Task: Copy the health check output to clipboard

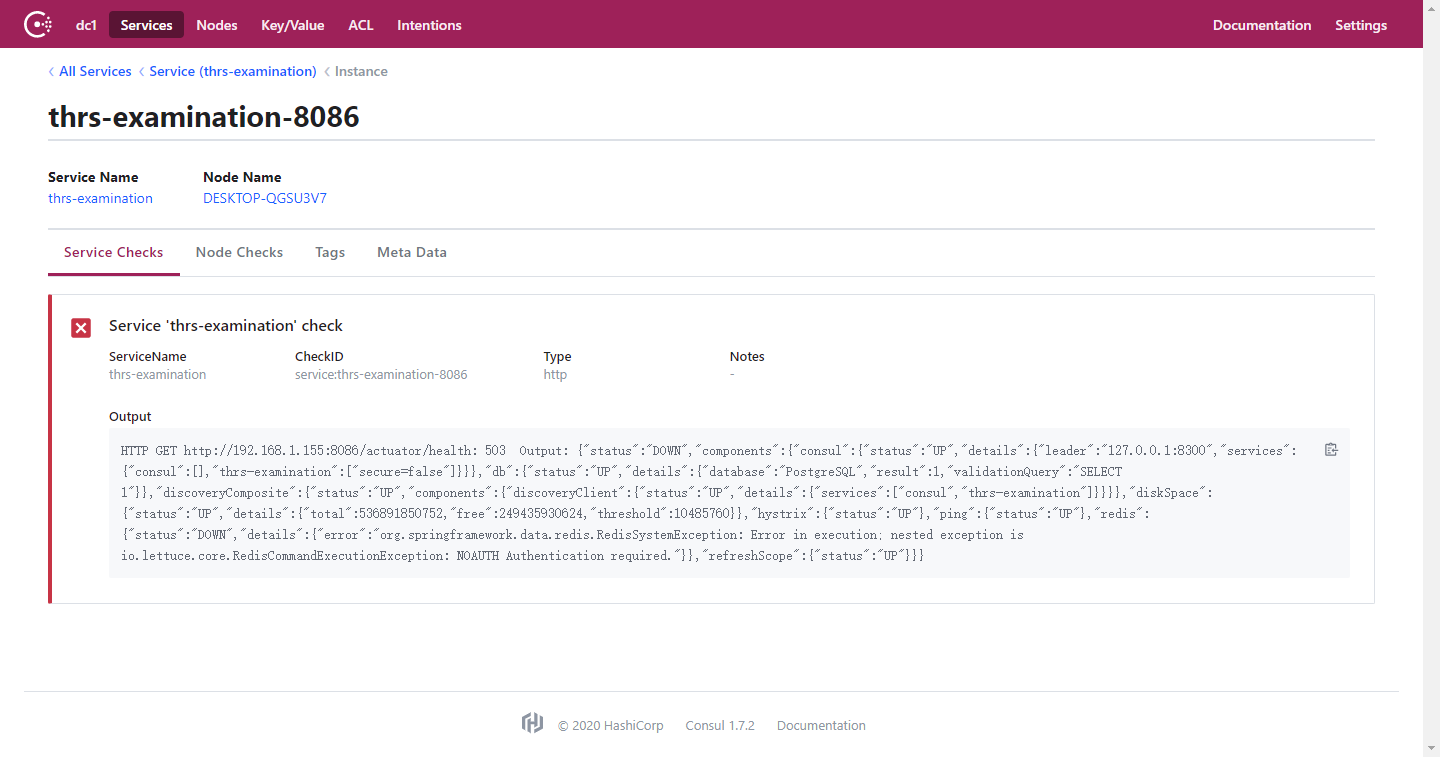Action: tap(1330, 450)
